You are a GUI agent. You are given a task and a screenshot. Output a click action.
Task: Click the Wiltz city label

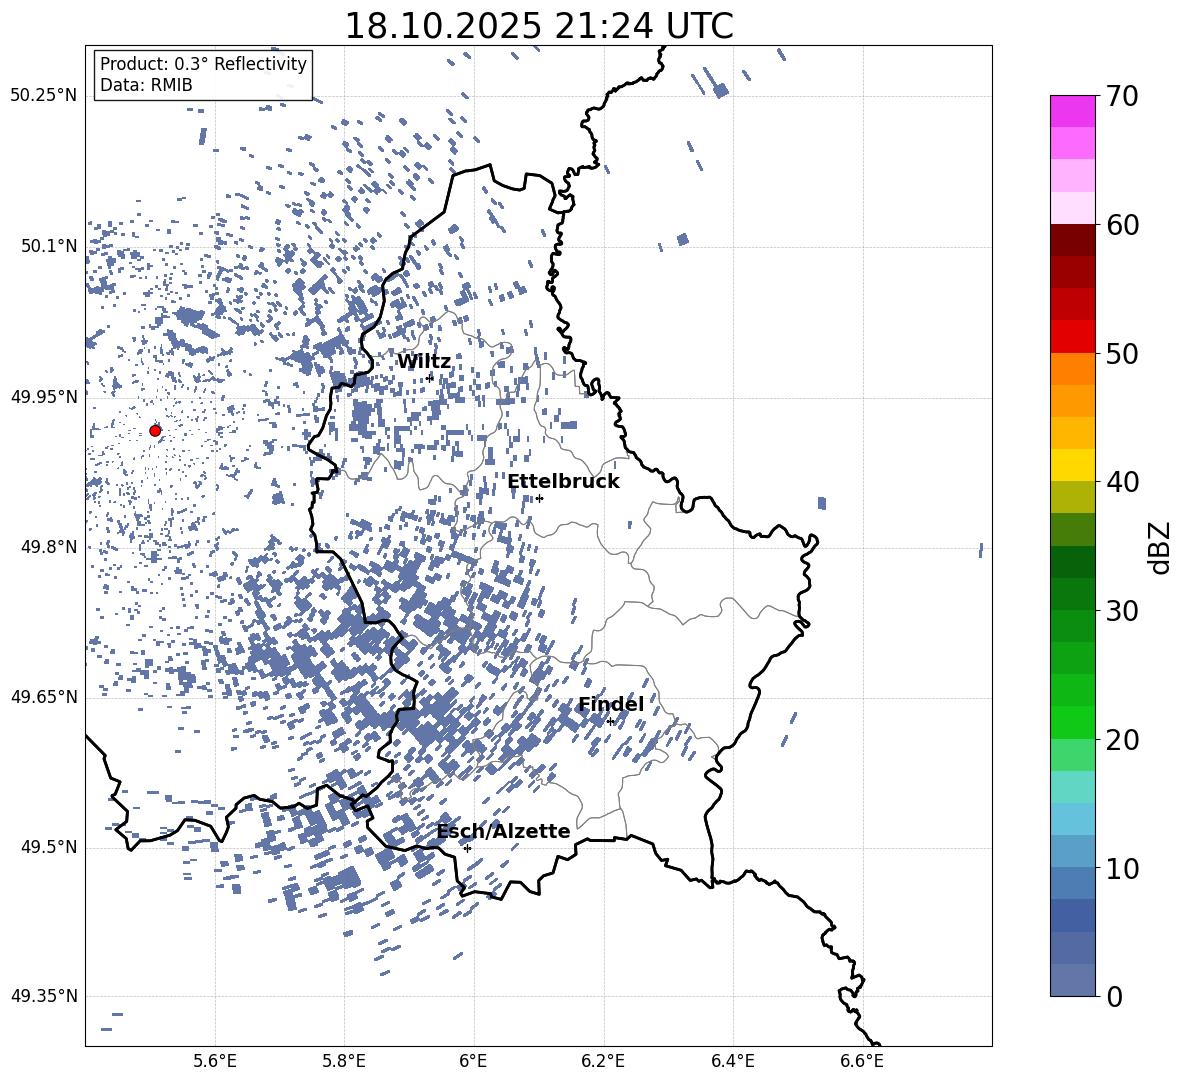[x=424, y=362]
